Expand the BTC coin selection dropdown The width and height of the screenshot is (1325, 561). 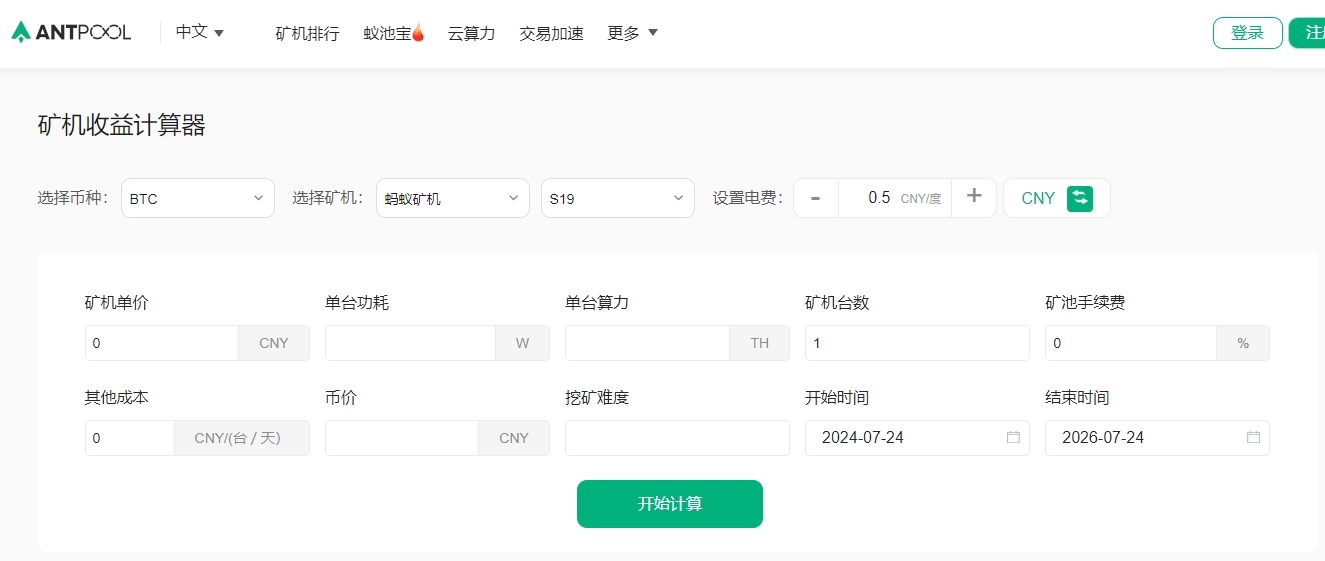click(x=197, y=198)
